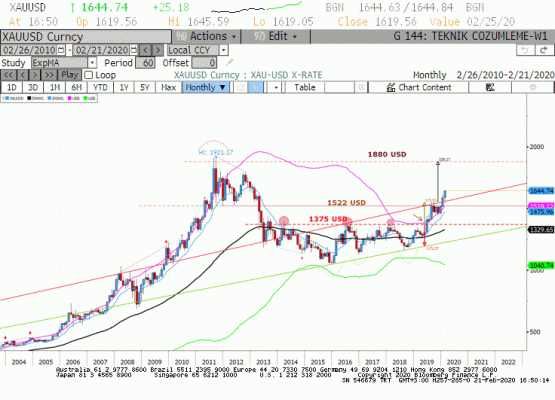Open the end date calendar picker
This screenshot has height=400, width=555.
click(134, 50)
